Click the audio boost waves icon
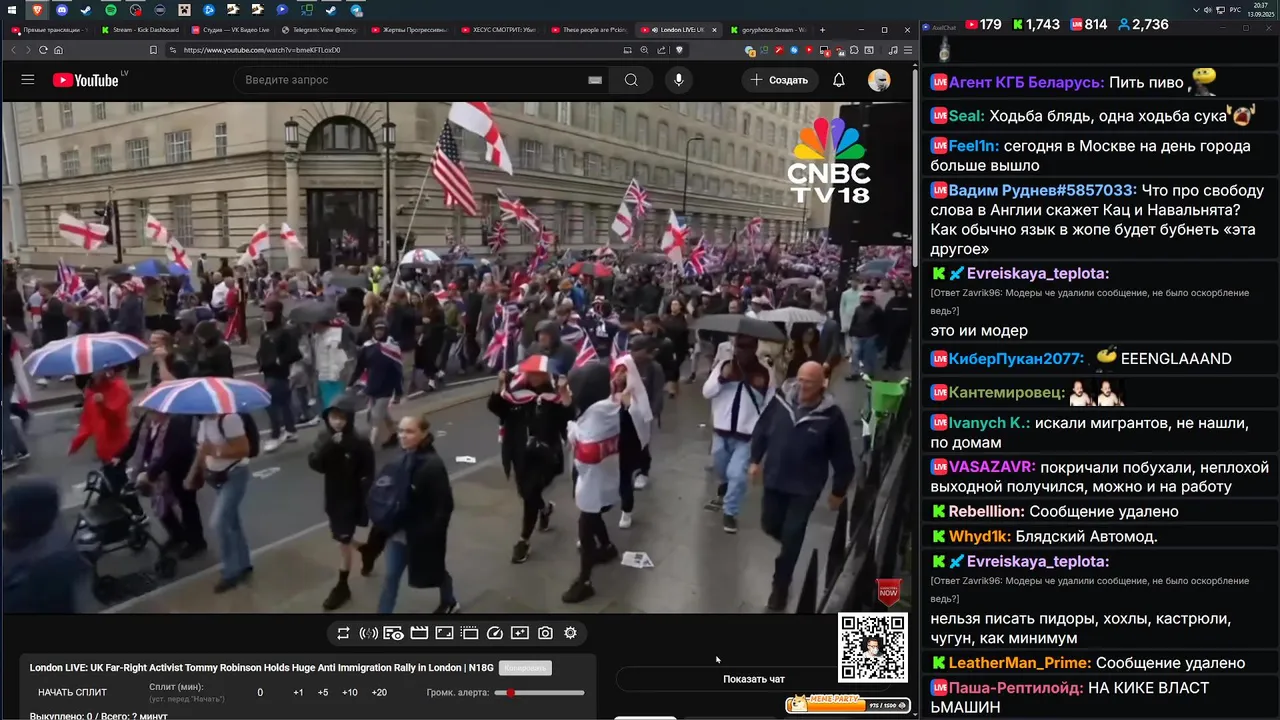The image size is (1280, 720). [x=368, y=633]
